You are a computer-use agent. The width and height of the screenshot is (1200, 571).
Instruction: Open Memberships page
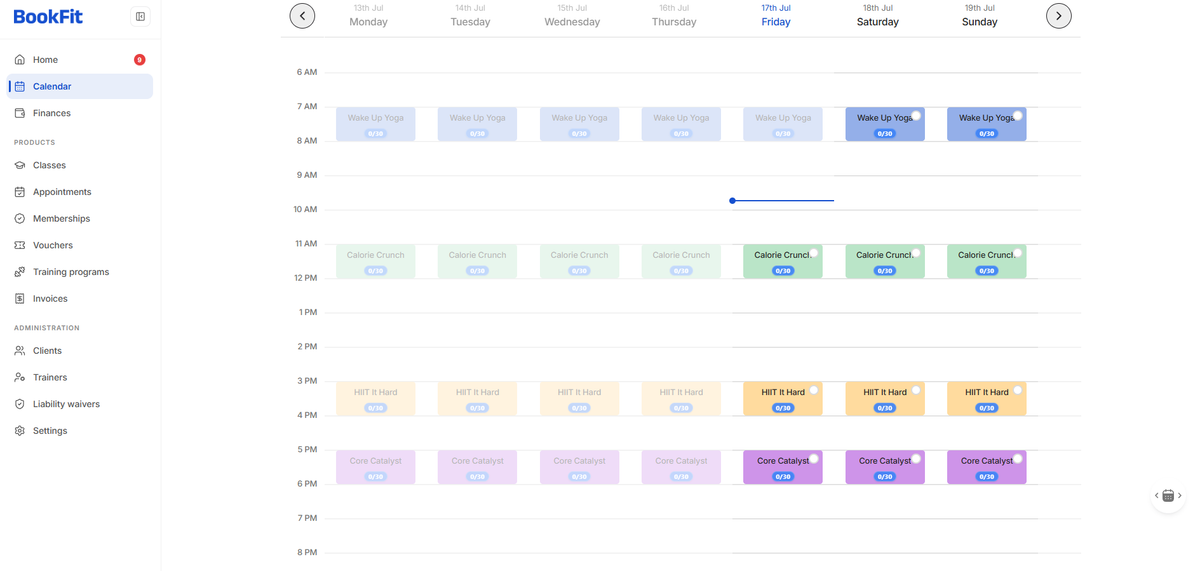(x=80, y=219)
